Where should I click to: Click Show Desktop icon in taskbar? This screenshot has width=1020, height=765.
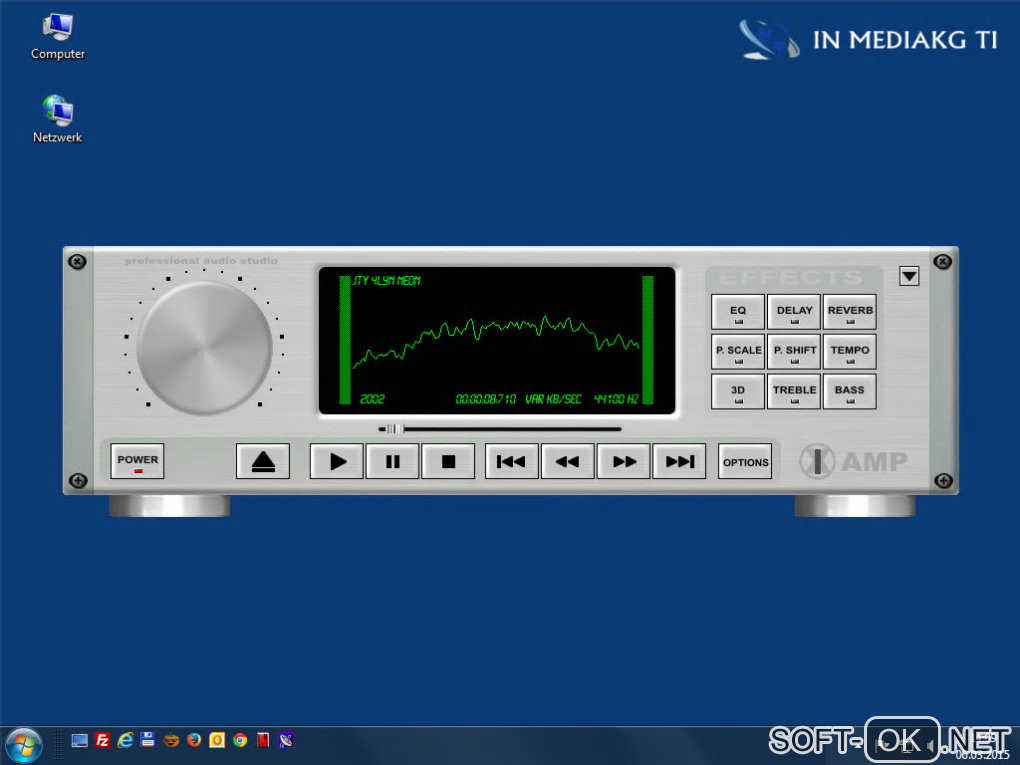80,740
